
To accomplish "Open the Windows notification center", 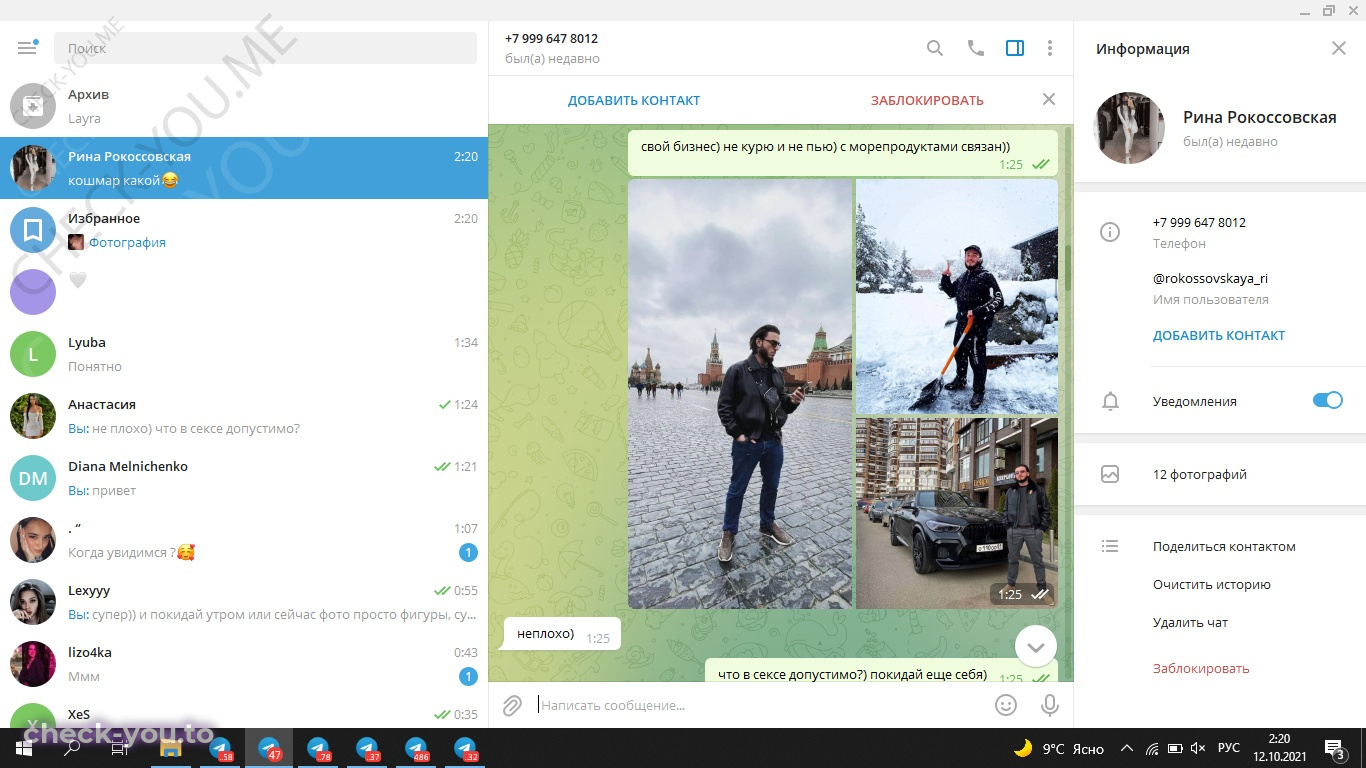I will (x=1335, y=748).
